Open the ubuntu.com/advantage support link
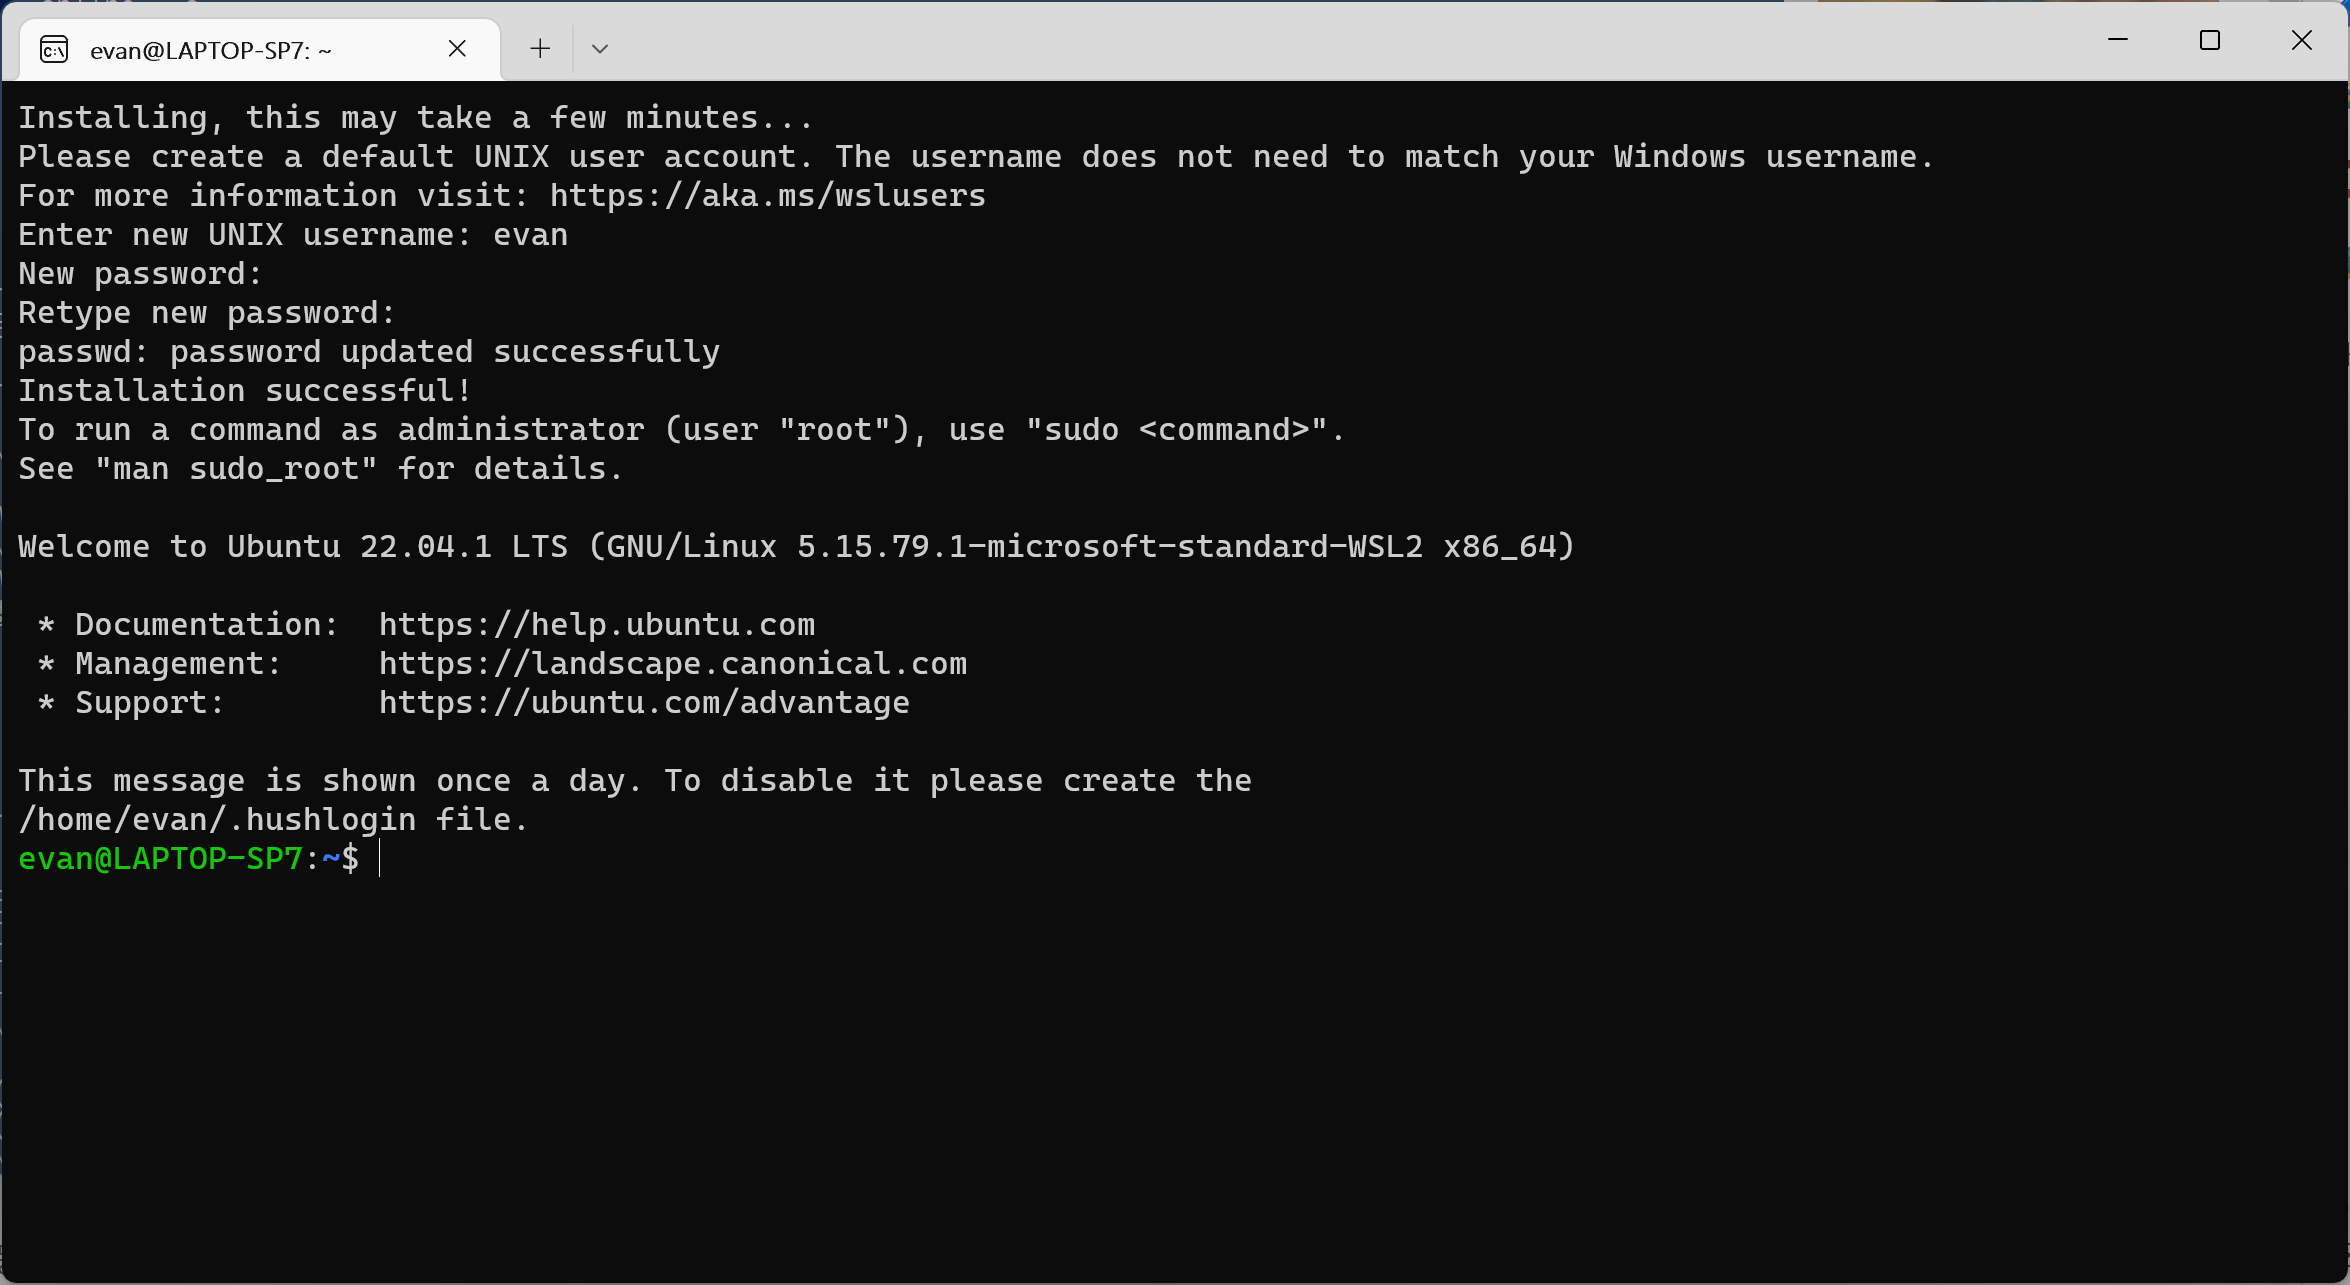The width and height of the screenshot is (2350, 1285). click(644, 702)
